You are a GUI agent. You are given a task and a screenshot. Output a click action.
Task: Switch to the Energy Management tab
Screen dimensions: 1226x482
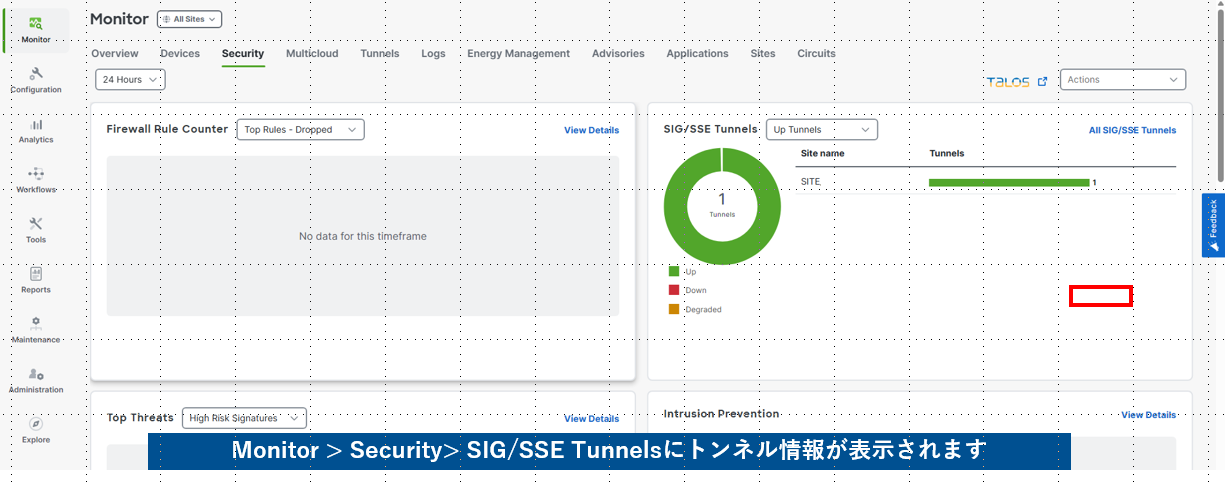pyautogui.click(x=518, y=54)
